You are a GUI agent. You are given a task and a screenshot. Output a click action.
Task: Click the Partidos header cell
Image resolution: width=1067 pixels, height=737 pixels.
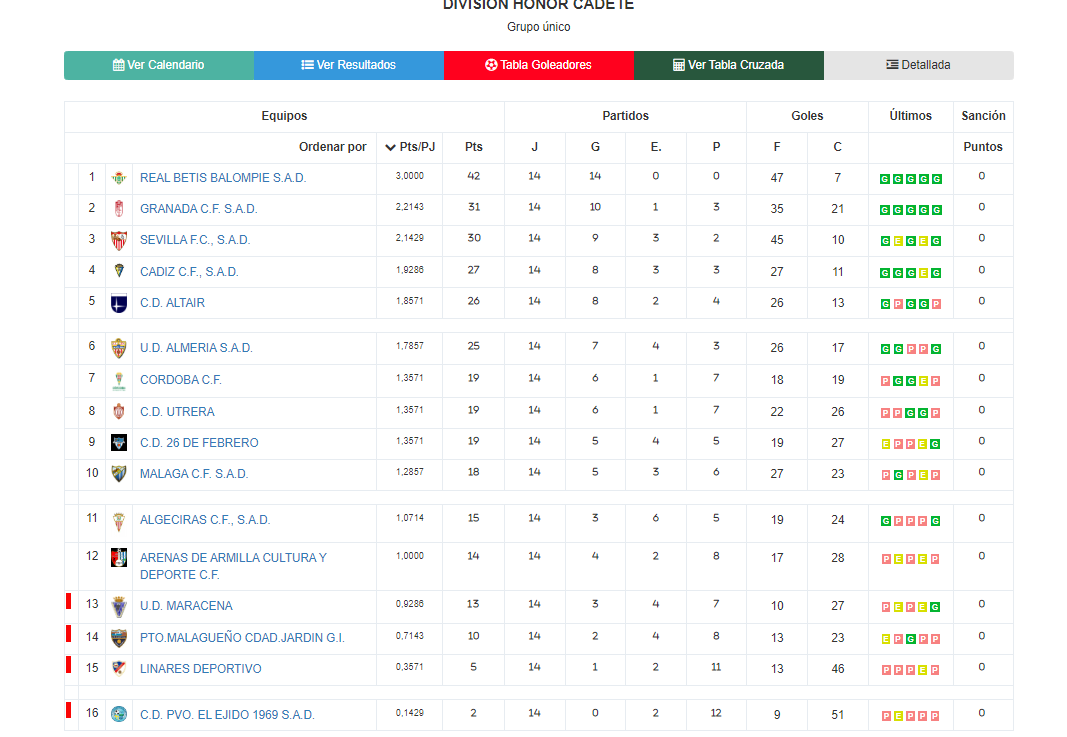(x=625, y=116)
